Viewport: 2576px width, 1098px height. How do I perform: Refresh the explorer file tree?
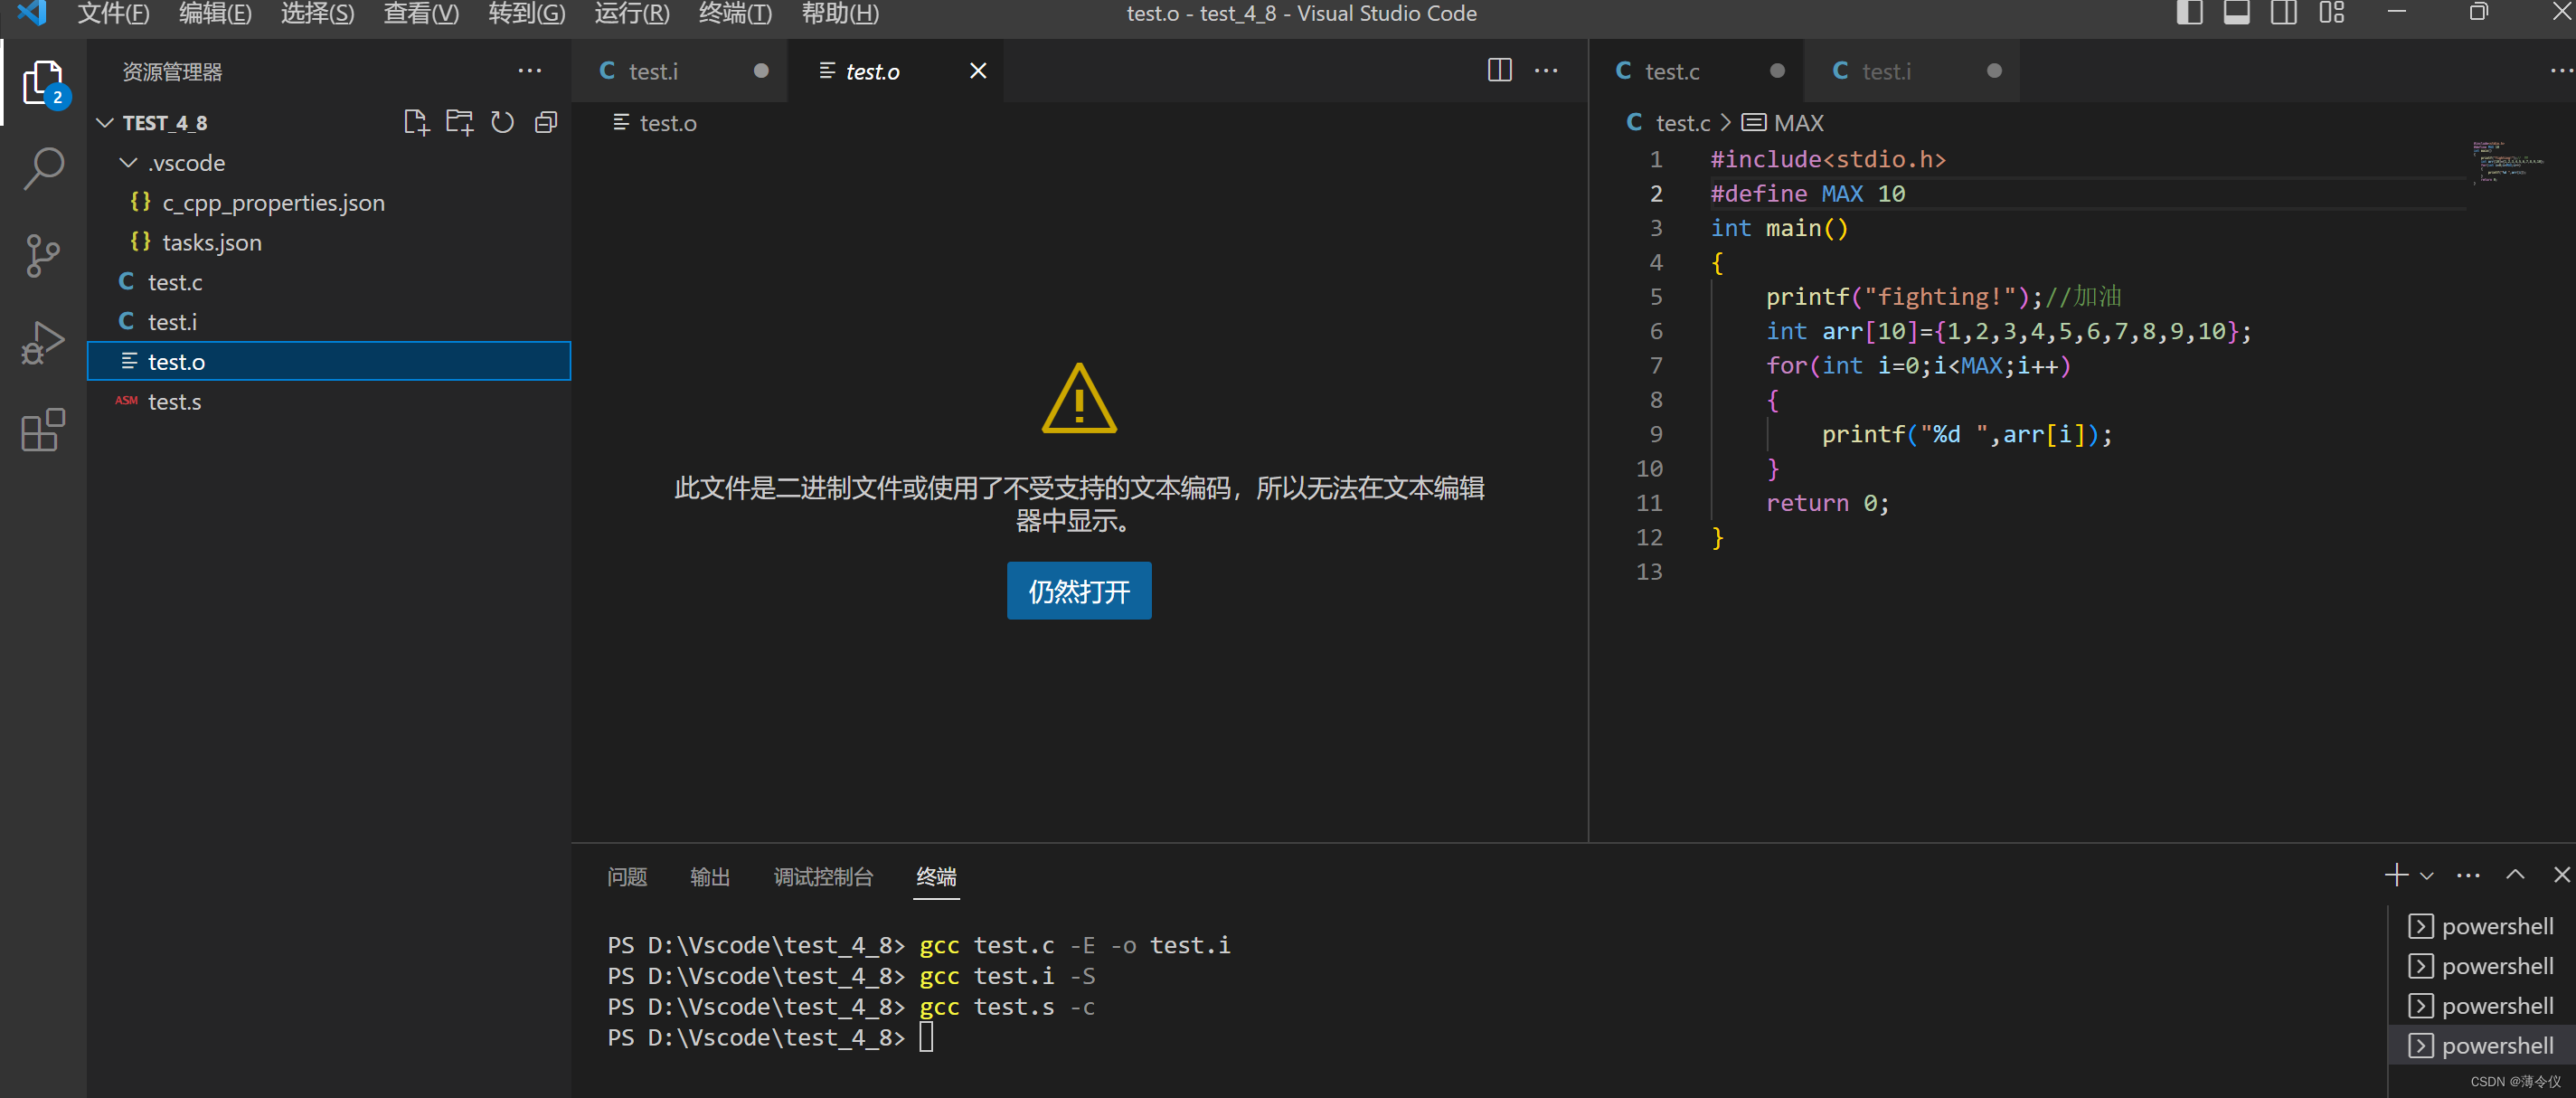point(502,123)
